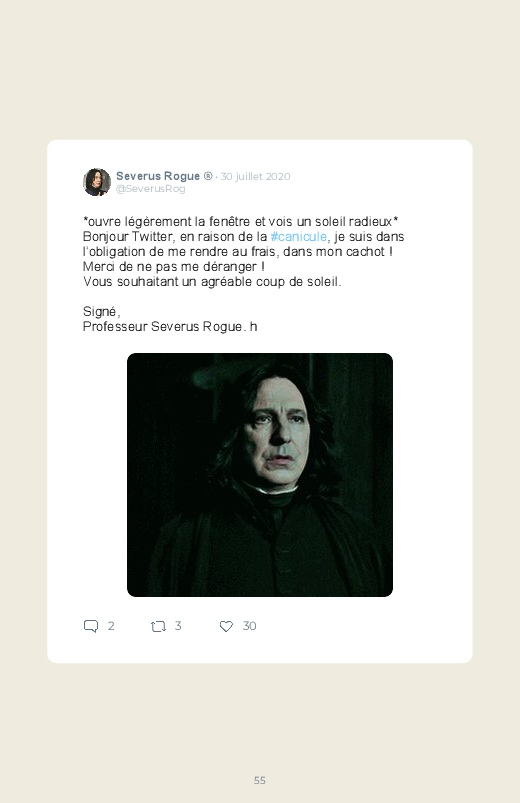Open the attached dark portrait image

(x=260, y=475)
